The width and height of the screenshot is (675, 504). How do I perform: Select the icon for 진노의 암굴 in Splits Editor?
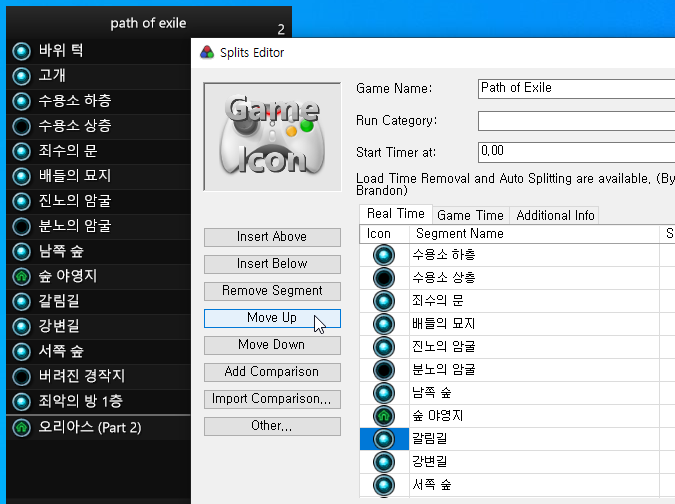click(384, 346)
